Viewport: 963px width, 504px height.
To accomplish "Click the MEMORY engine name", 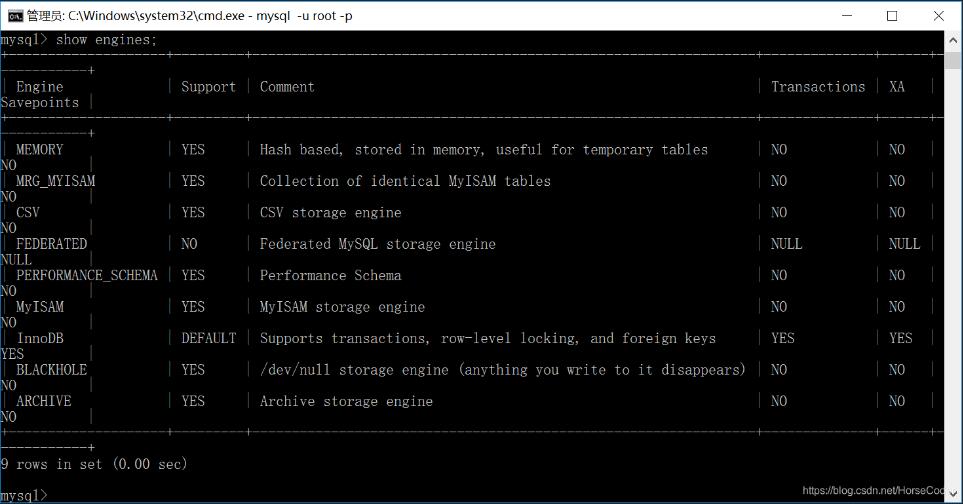I will click(x=40, y=150).
